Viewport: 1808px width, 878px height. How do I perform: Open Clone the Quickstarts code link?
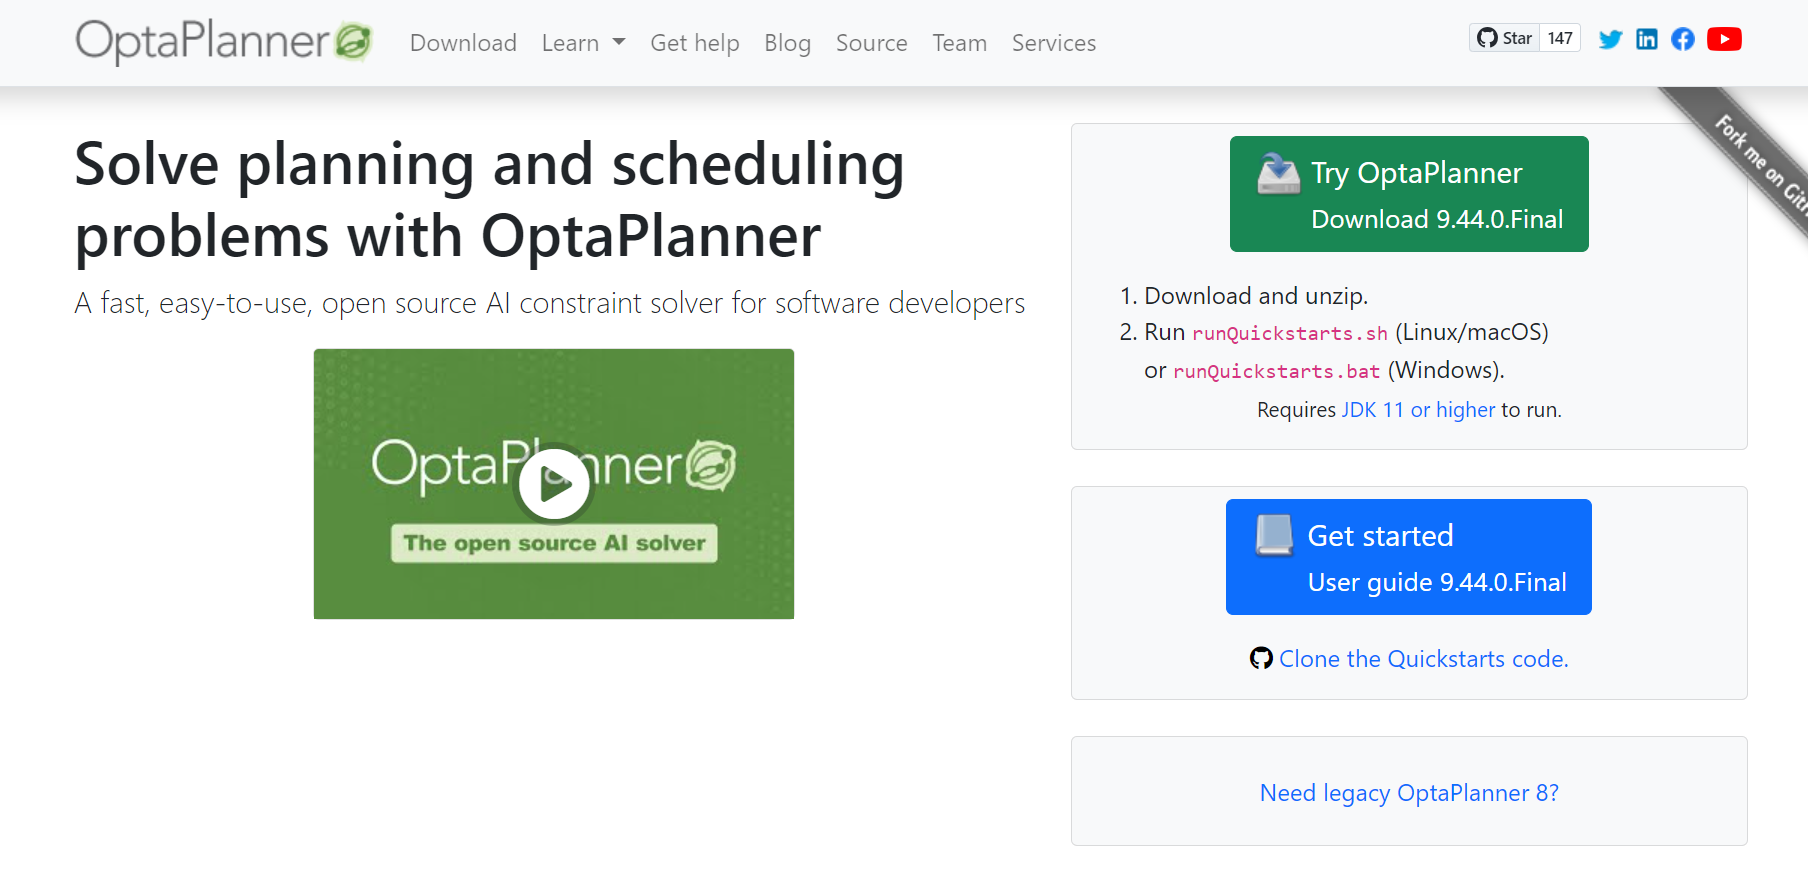(1423, 659)
